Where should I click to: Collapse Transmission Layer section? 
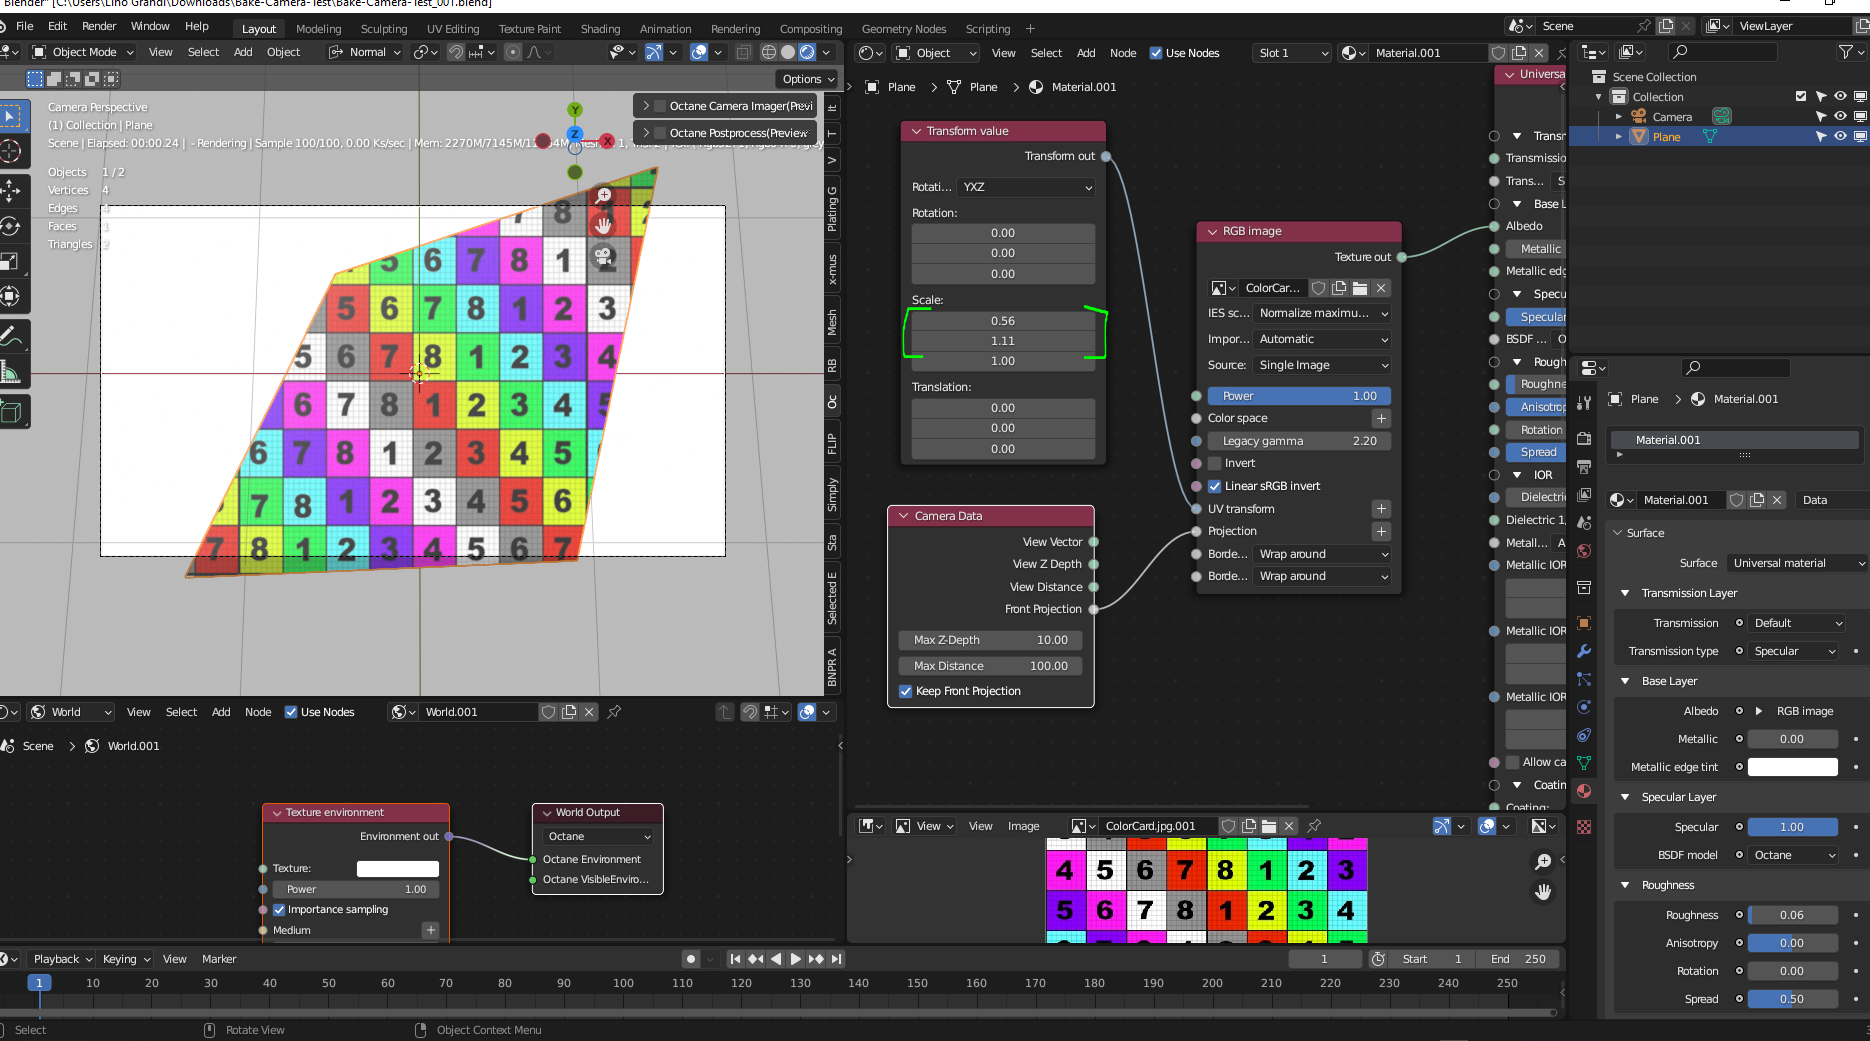(x=1625, y=593)
